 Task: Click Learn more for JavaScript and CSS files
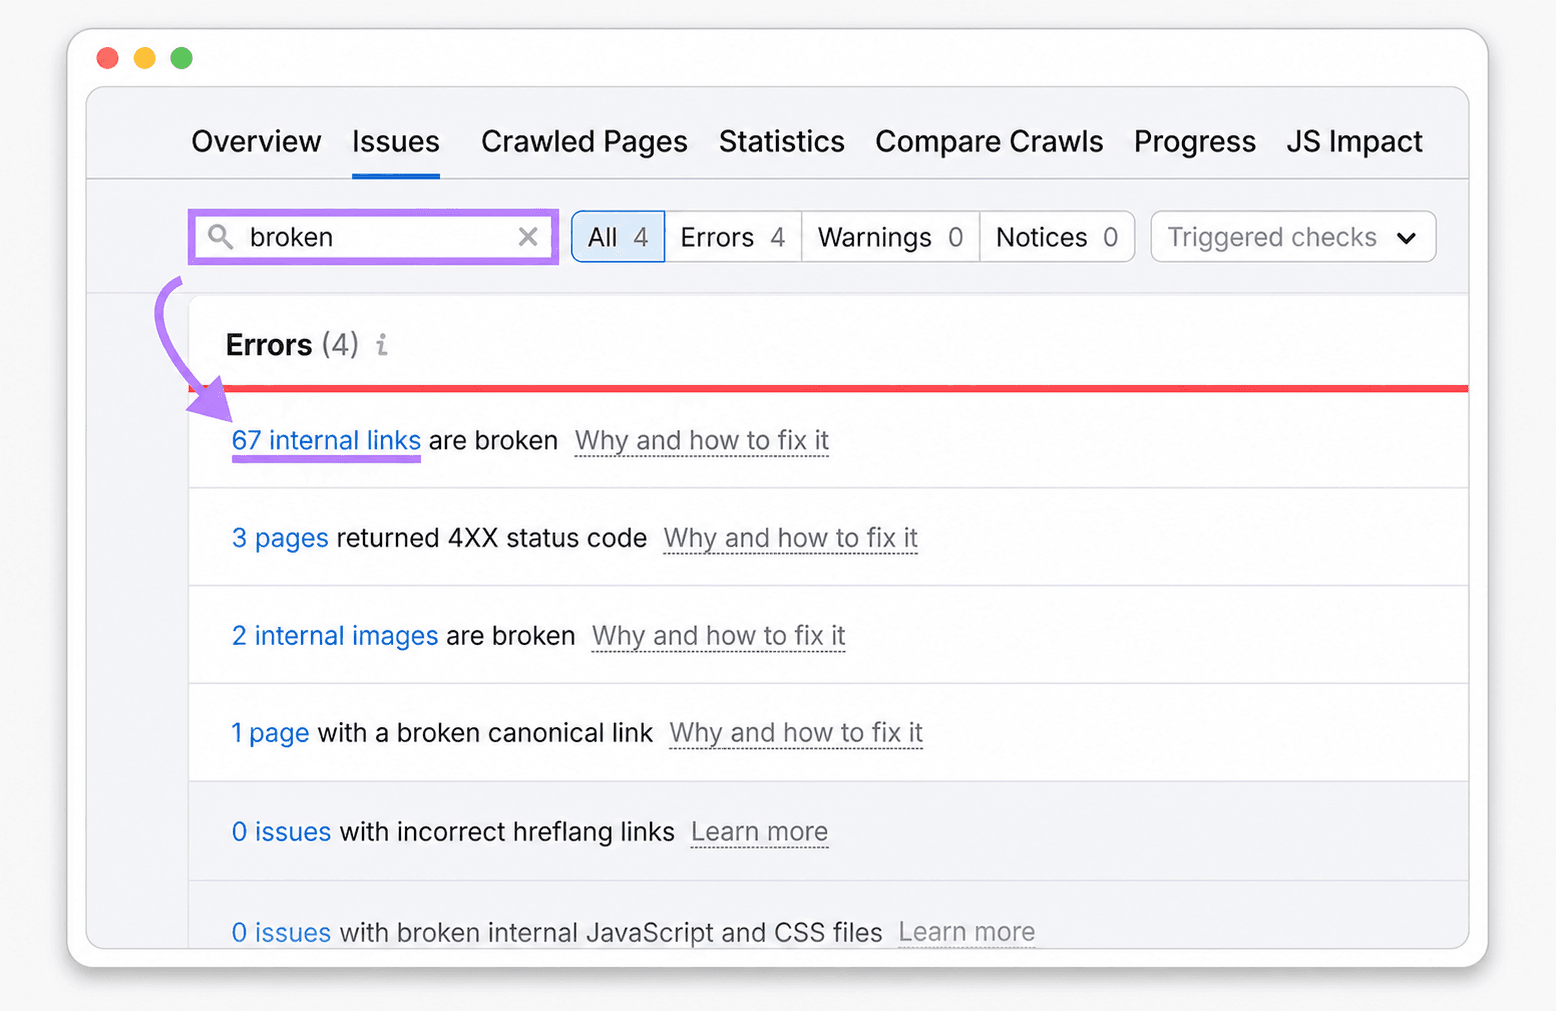pyautogui.click(x=966, y=932)
